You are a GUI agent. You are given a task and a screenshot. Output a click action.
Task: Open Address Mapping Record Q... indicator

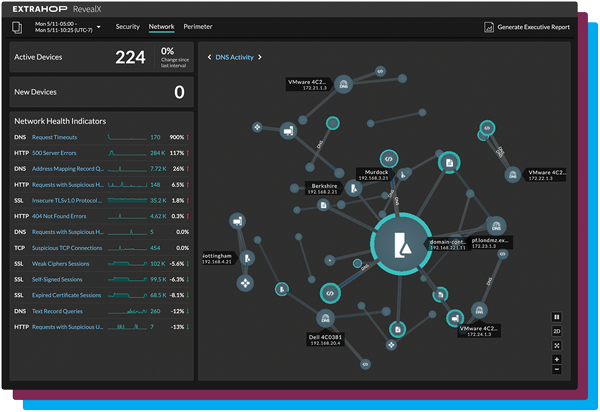coord(68,169)
